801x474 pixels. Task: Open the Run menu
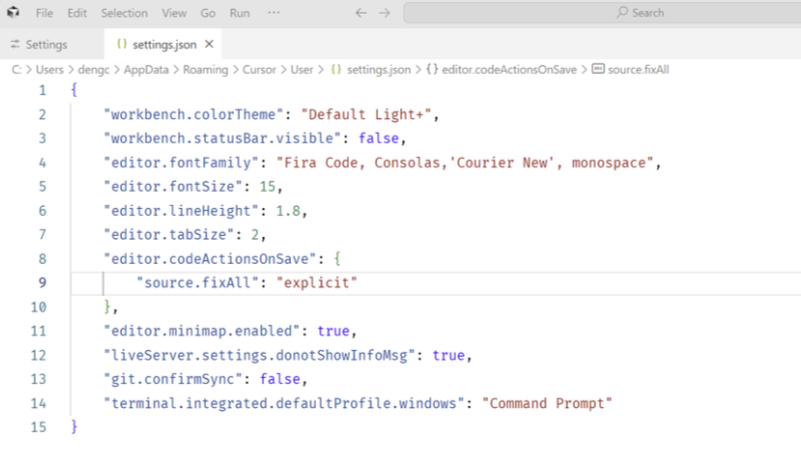(x=240, y=13)
